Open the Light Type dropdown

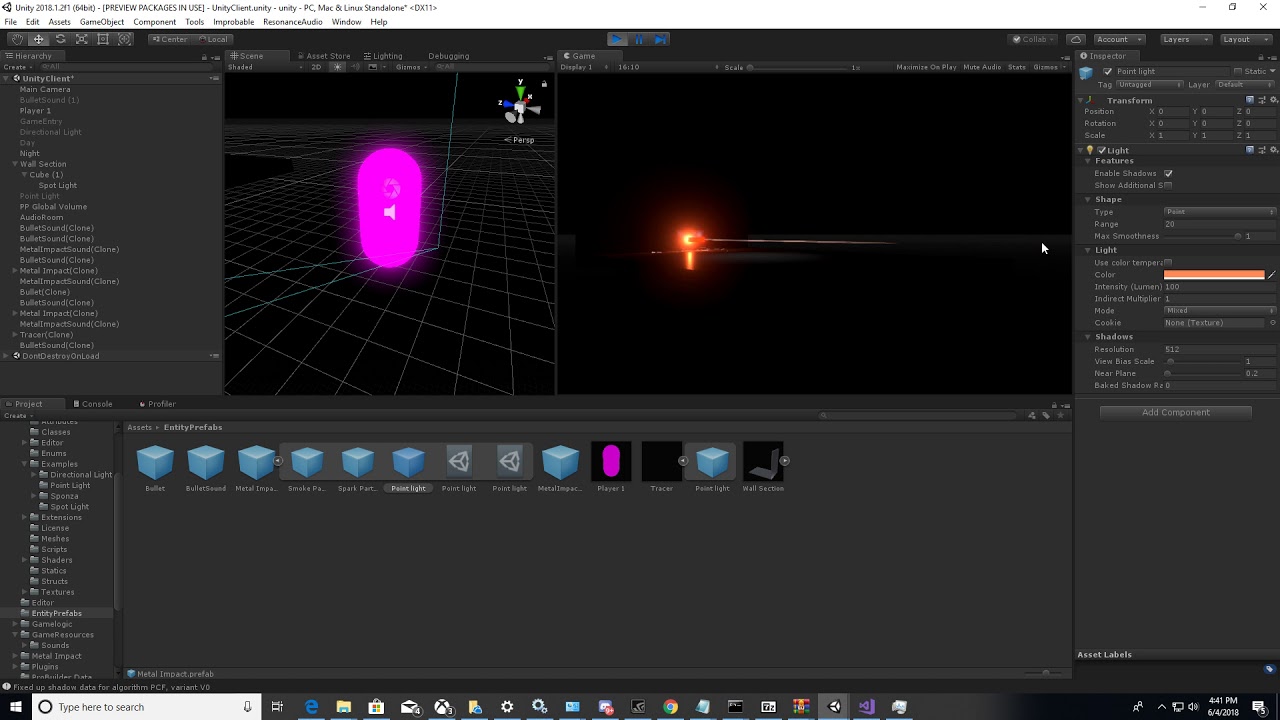pyautogui.click(x=1220, y=212)
